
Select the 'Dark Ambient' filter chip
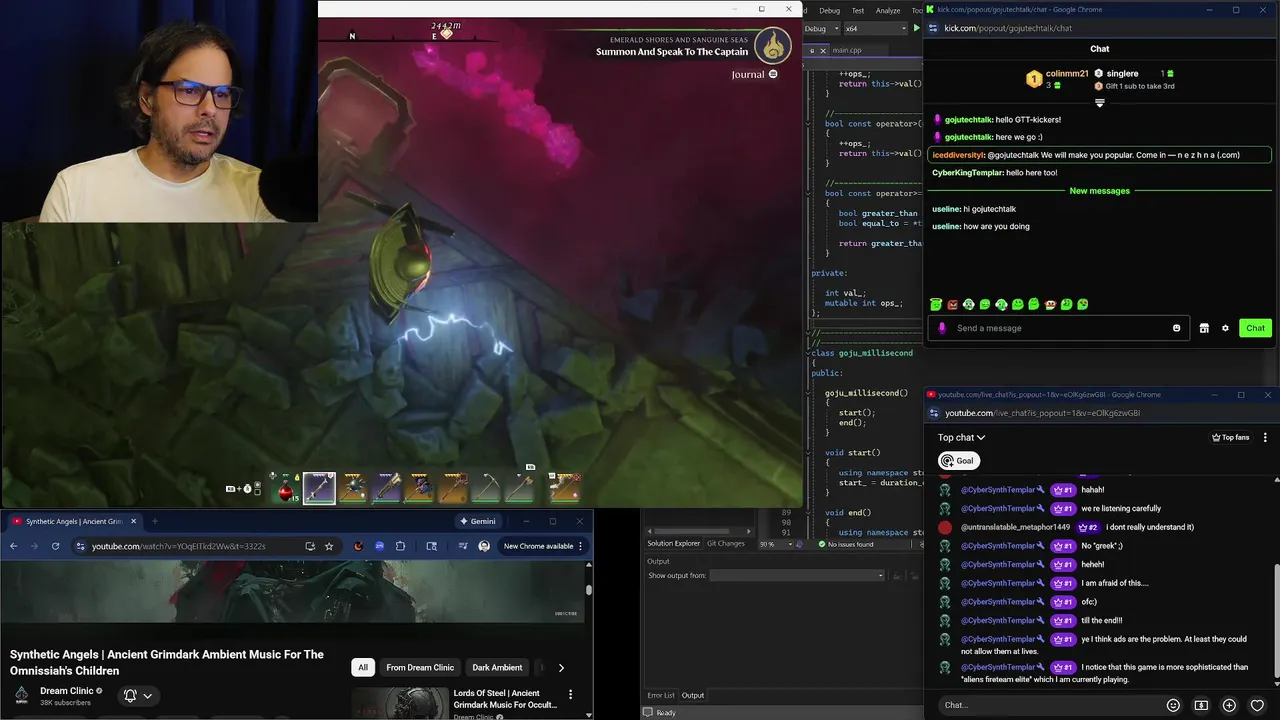pos(497,667)
